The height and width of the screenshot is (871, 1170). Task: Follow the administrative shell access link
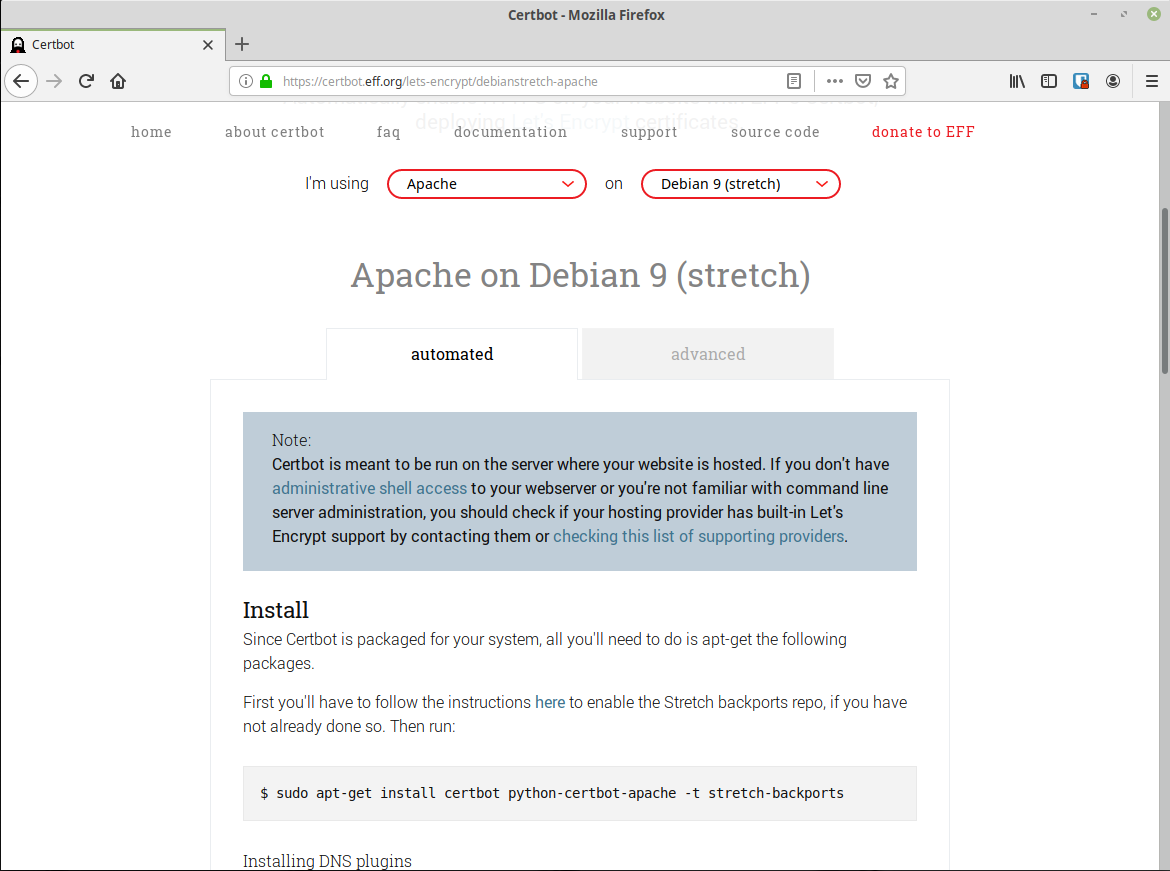(369, 488)
